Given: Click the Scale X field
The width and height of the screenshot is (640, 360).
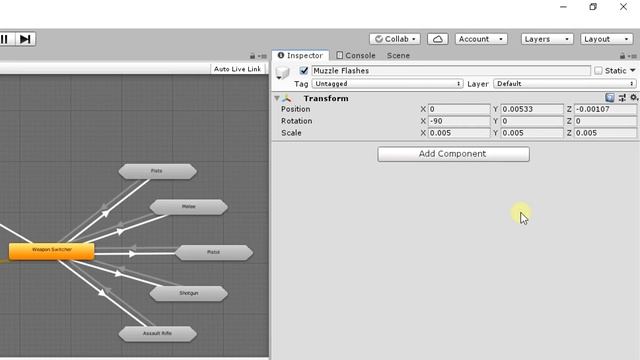Looking at the screenshot, I should [459, 133].
